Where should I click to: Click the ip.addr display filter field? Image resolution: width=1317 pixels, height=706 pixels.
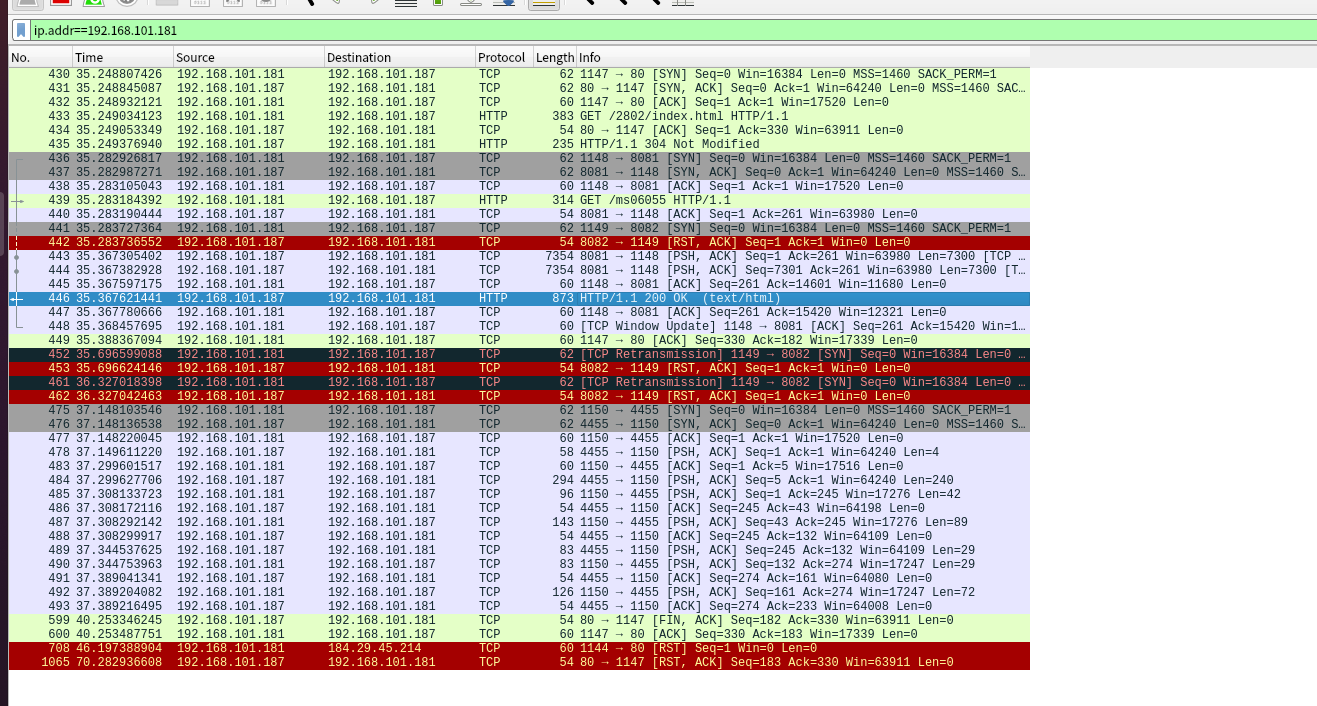(x=670, y=30)
